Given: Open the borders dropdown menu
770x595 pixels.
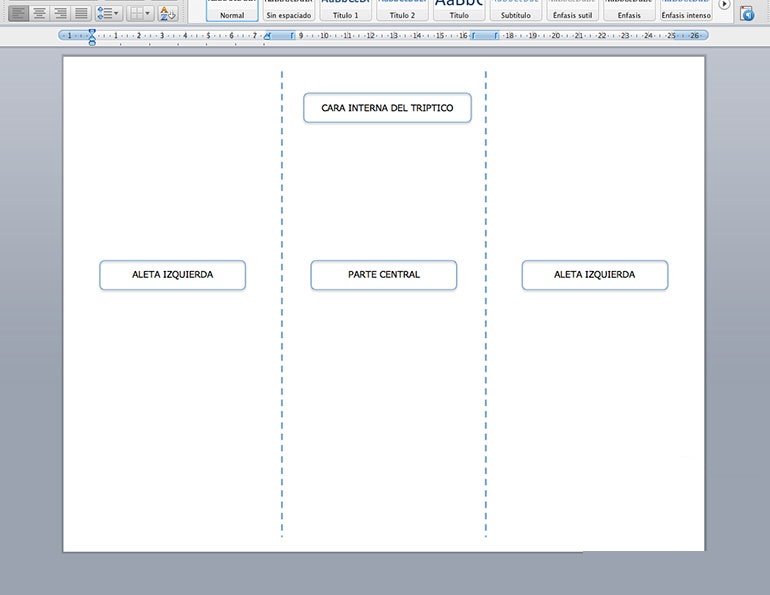Looking at the screenshot, I should pyautogui.click(x=142, y=13).
